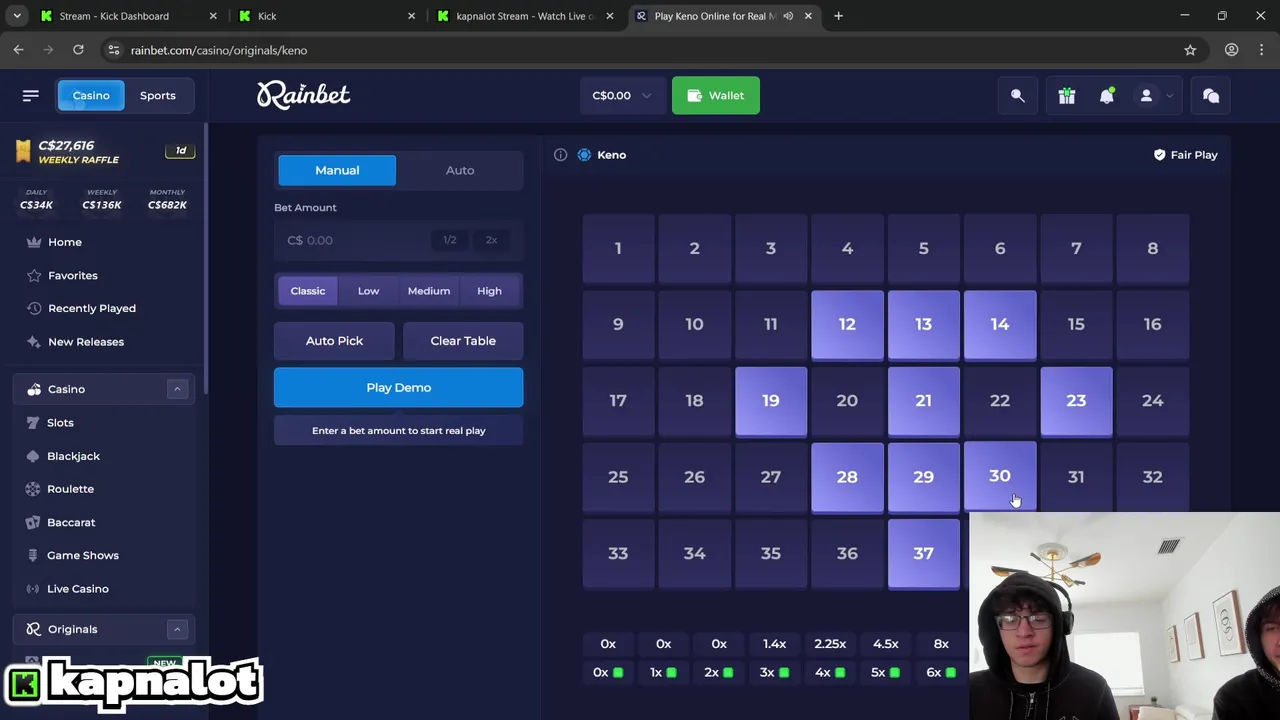Click the Blackjack spade icon
Image resolution: width=1280 pixels, height=720 pixels.
34,456
